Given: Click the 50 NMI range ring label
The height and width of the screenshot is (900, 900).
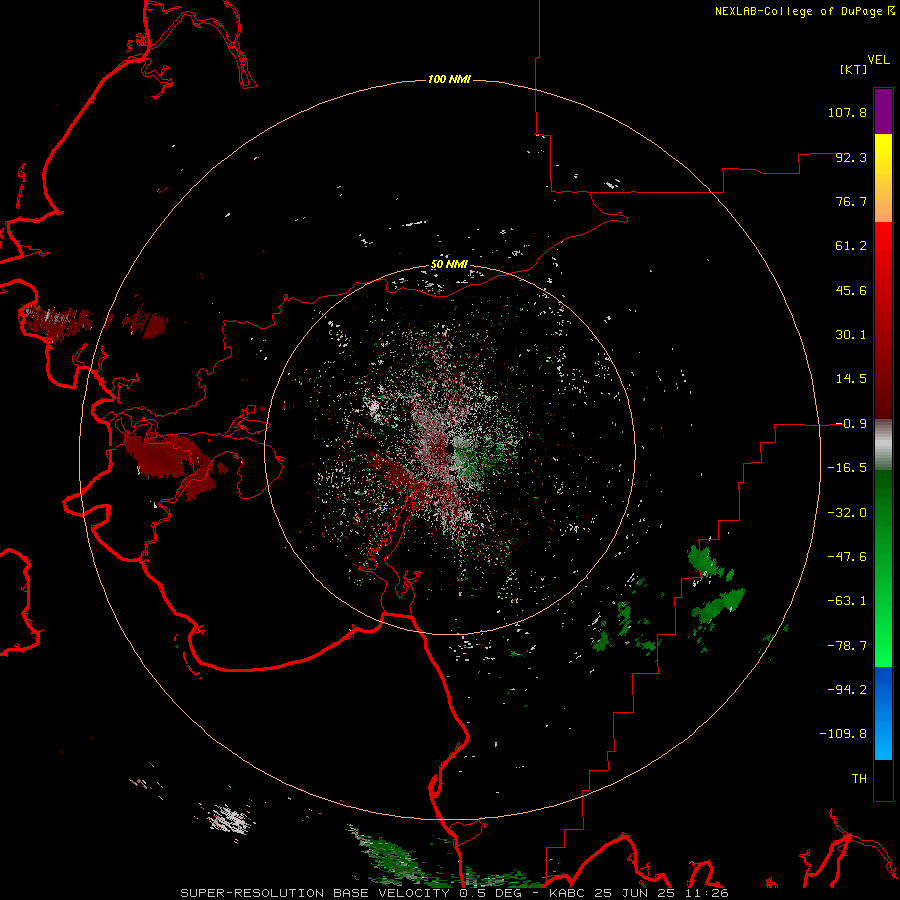Looking at the screenshot, I should pos(449,265).
